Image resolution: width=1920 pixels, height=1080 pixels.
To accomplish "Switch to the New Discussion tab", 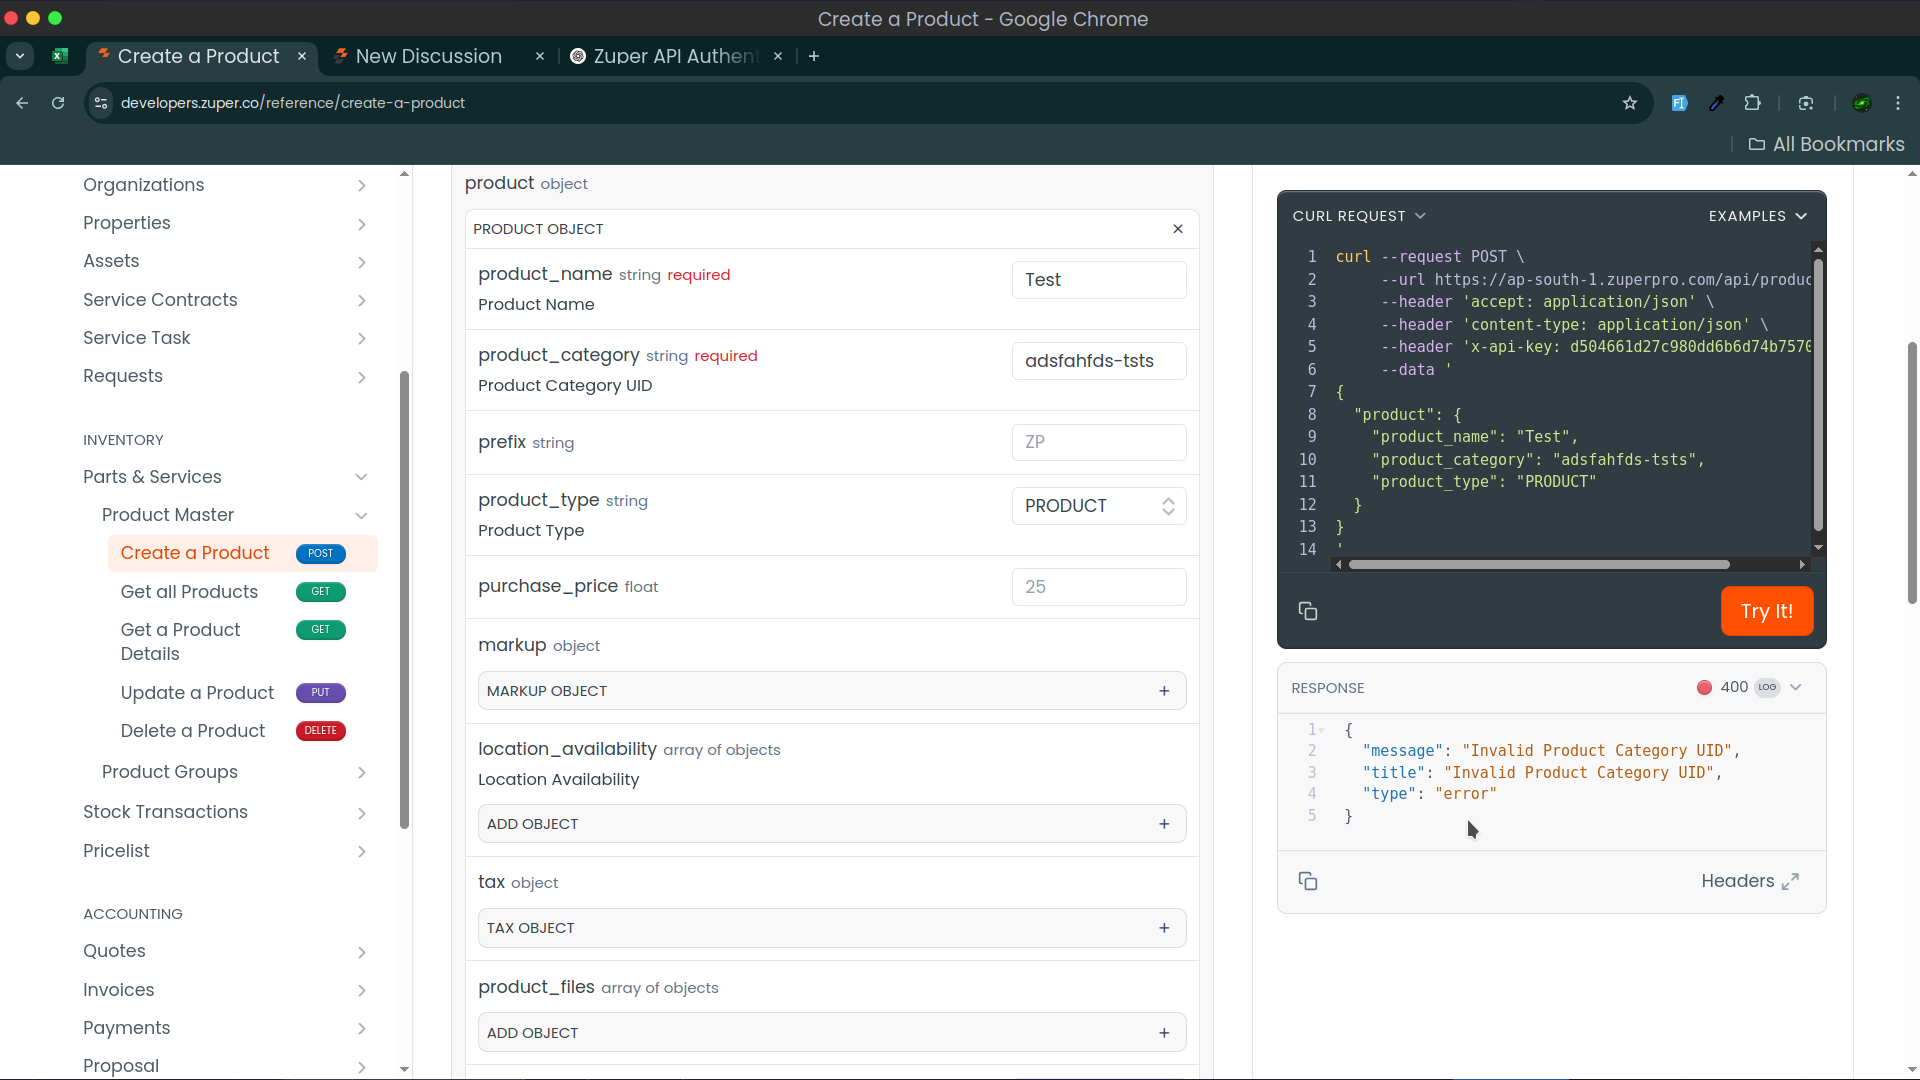I will pyautogui.click(x=429, y=56).
